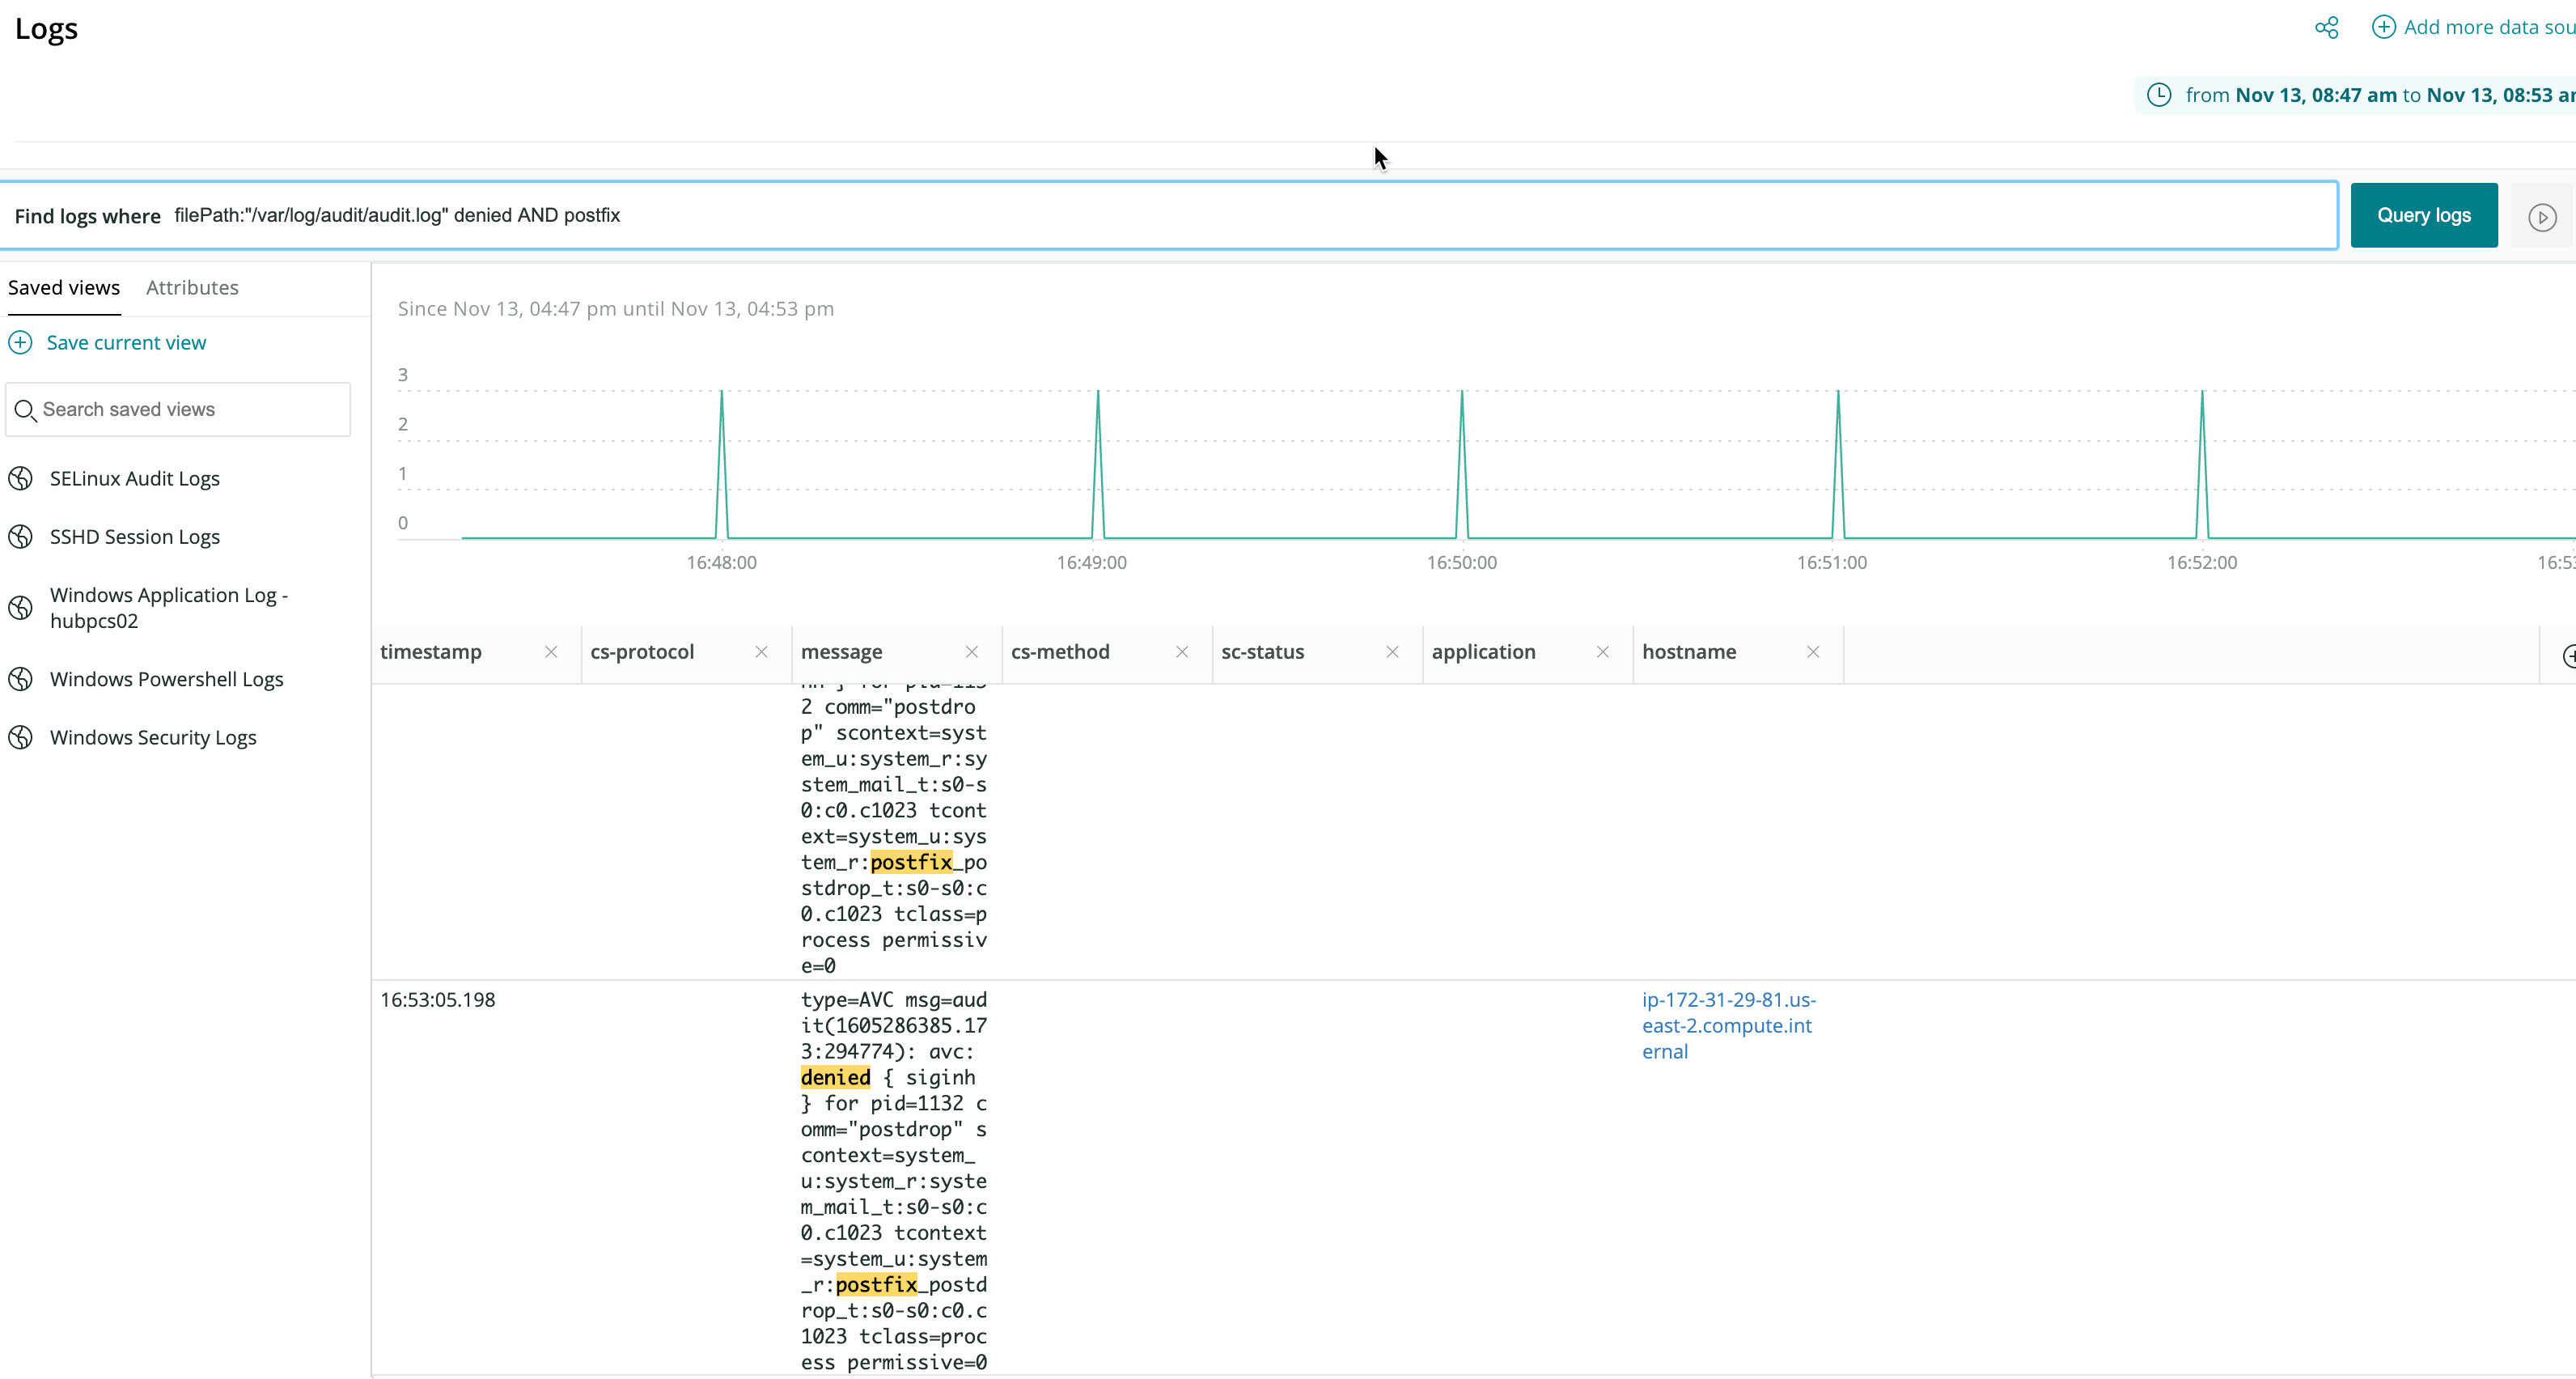Focus the Search saved views field
Viewport: 2576px width, 1379px height.
(178, 409)
